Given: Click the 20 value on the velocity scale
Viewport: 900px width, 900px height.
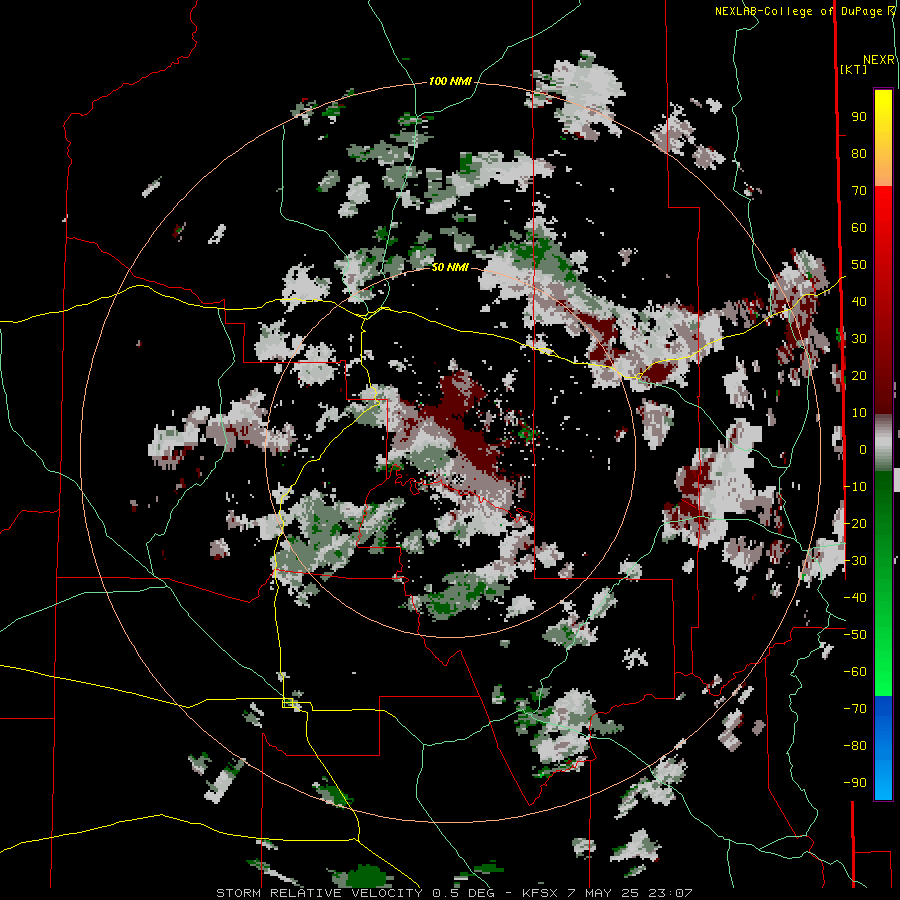Looking at the screenshot, I should click(x=859, y=375).
